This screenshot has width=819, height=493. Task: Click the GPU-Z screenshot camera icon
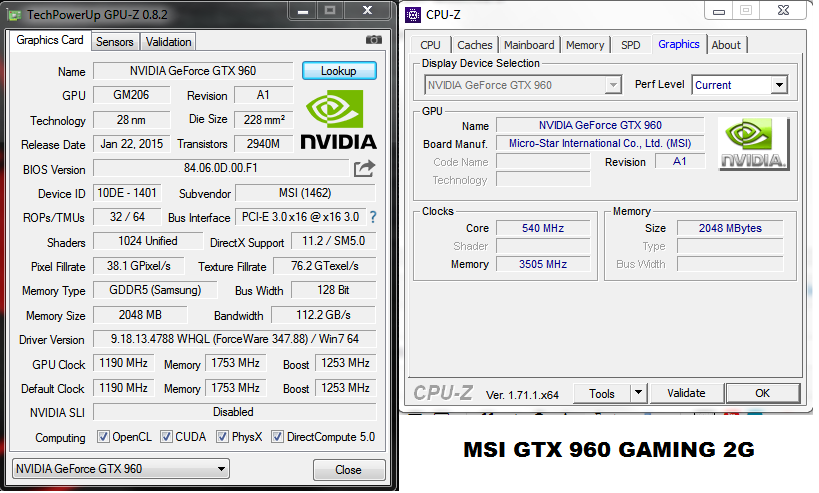tap(373, 40)
